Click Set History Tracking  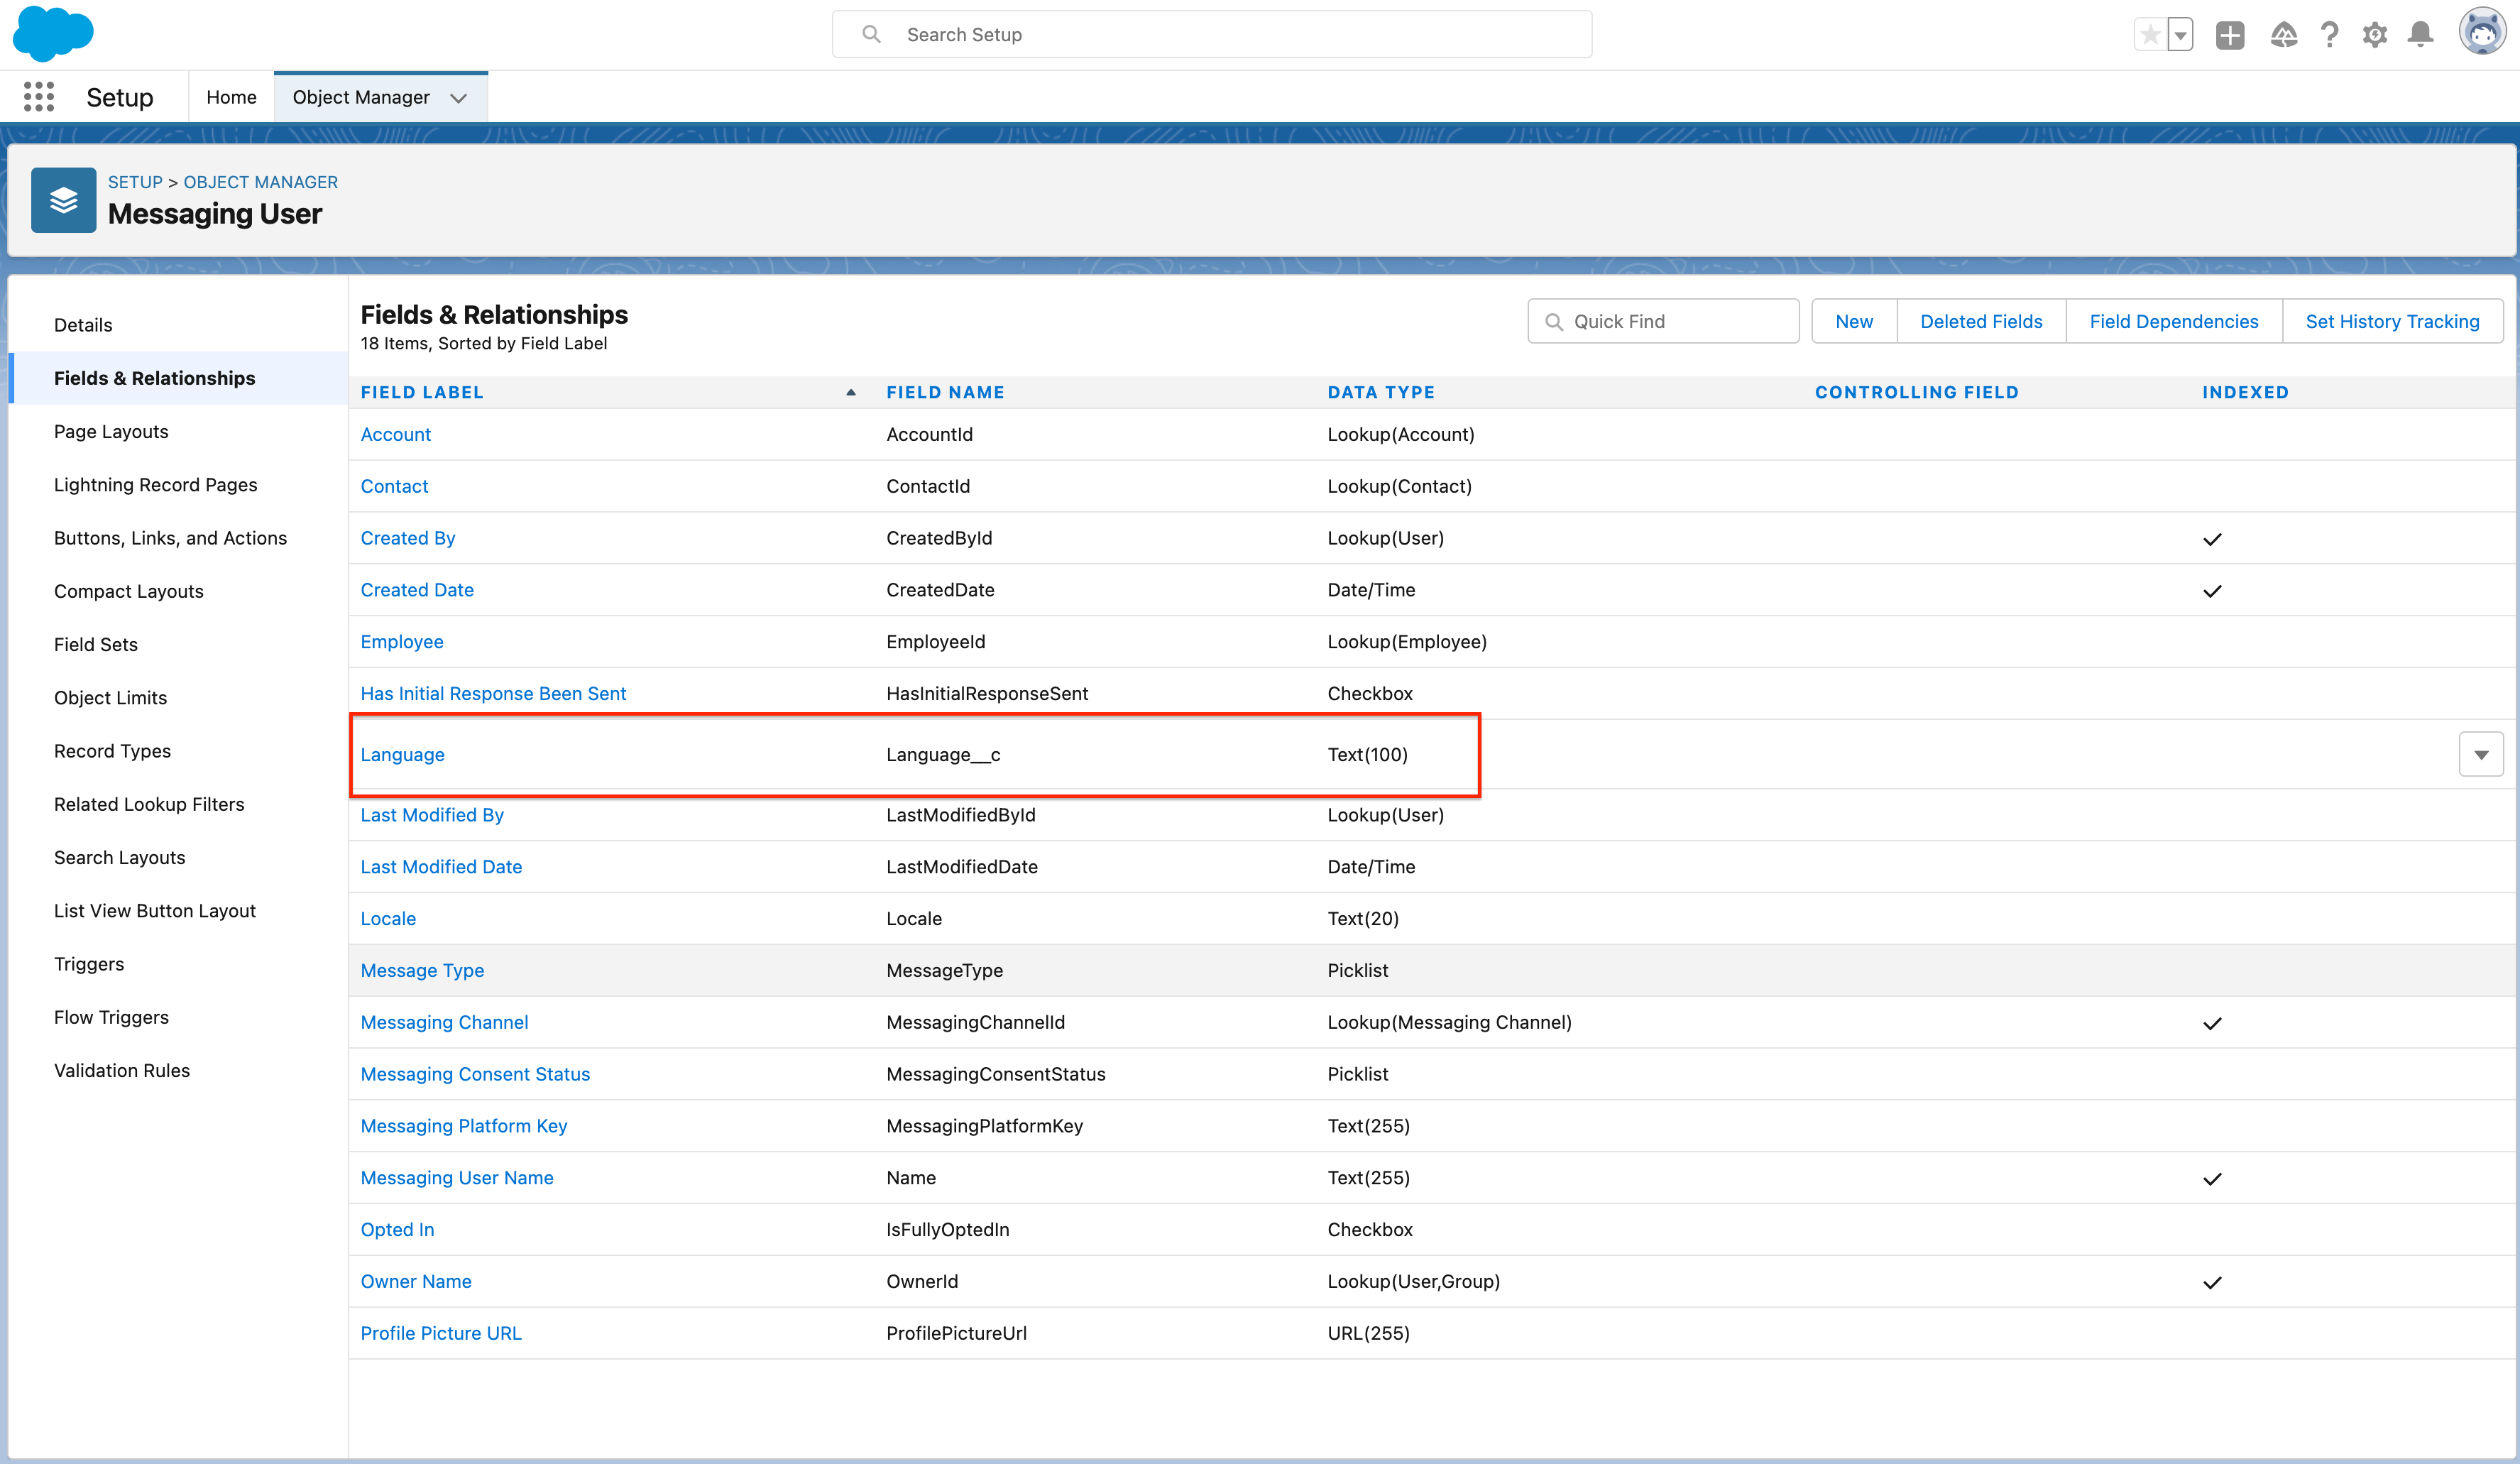coord(2392,321)
